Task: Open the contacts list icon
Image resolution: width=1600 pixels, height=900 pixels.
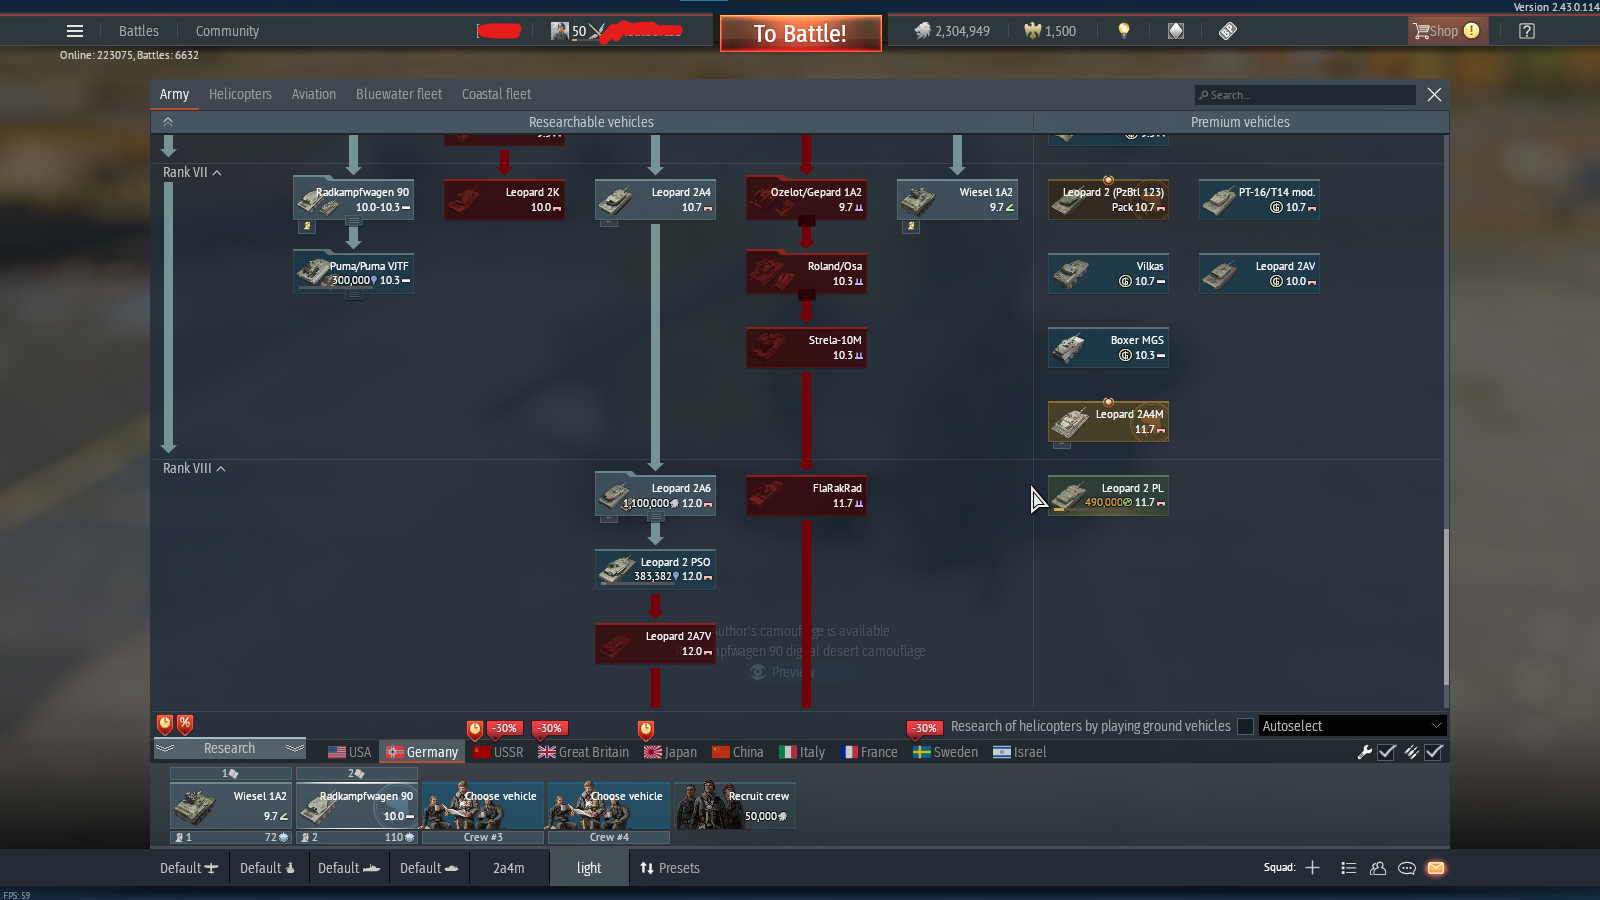Action: 1378,868
